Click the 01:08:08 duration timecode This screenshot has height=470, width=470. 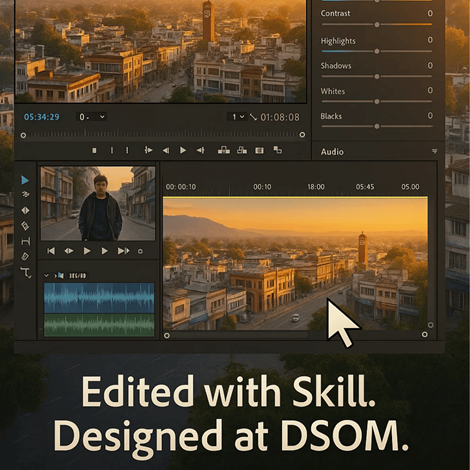(280, 117)
